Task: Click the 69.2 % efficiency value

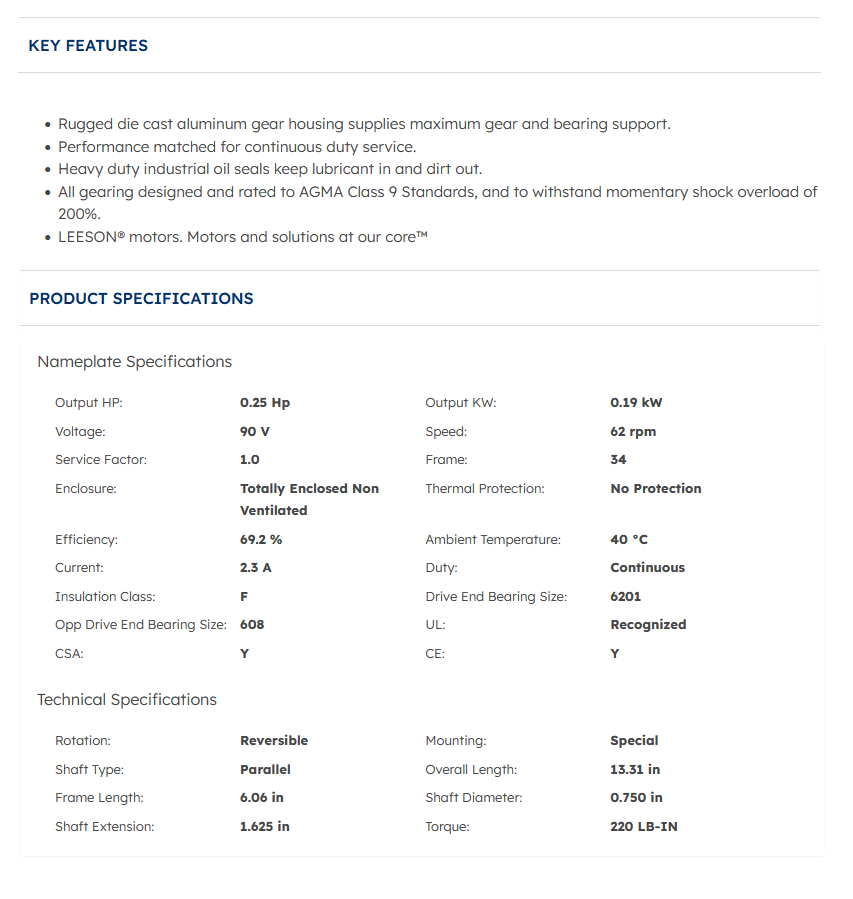Action: [x=261, y=540]
